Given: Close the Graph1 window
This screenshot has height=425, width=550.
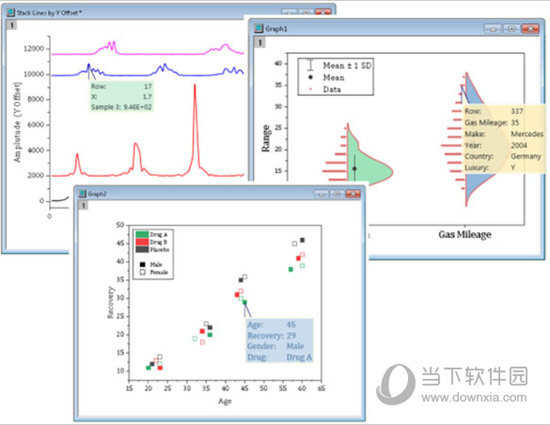Looking at the screenshot, I should (x=530, y=29).
